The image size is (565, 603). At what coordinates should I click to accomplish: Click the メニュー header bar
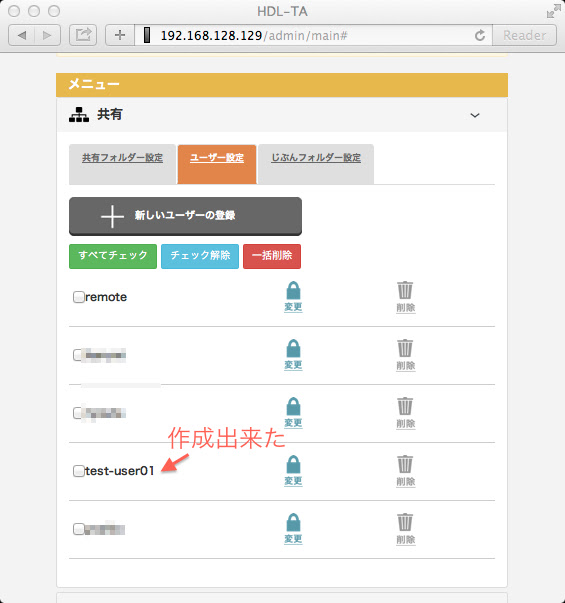[x=282, y=85]
